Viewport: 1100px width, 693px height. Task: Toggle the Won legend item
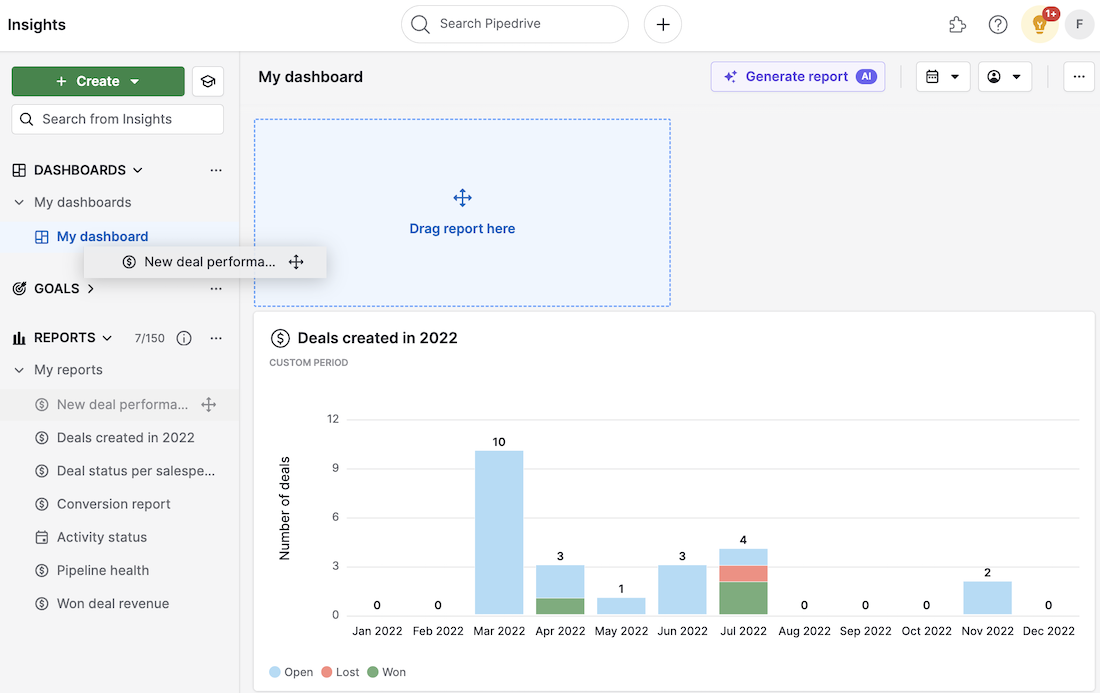pyautogui.click(x=387, y=672)
